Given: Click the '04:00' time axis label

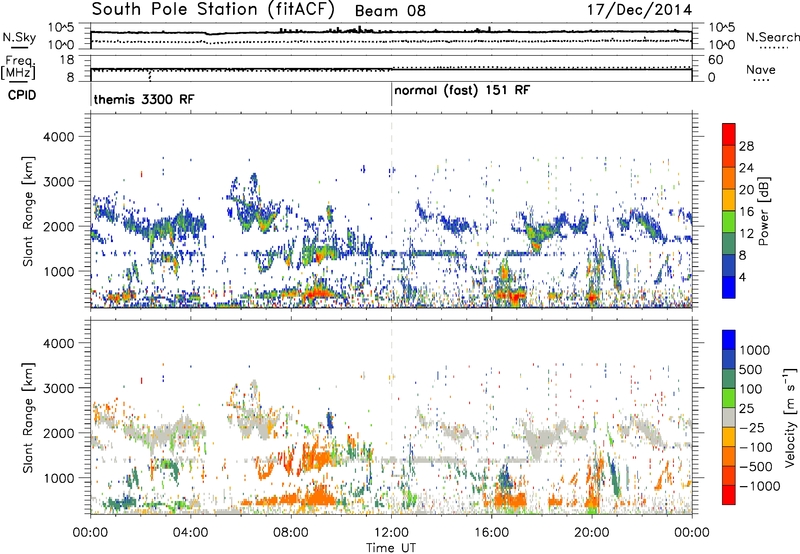Looking at the screenshot, I should coord(190,533).
